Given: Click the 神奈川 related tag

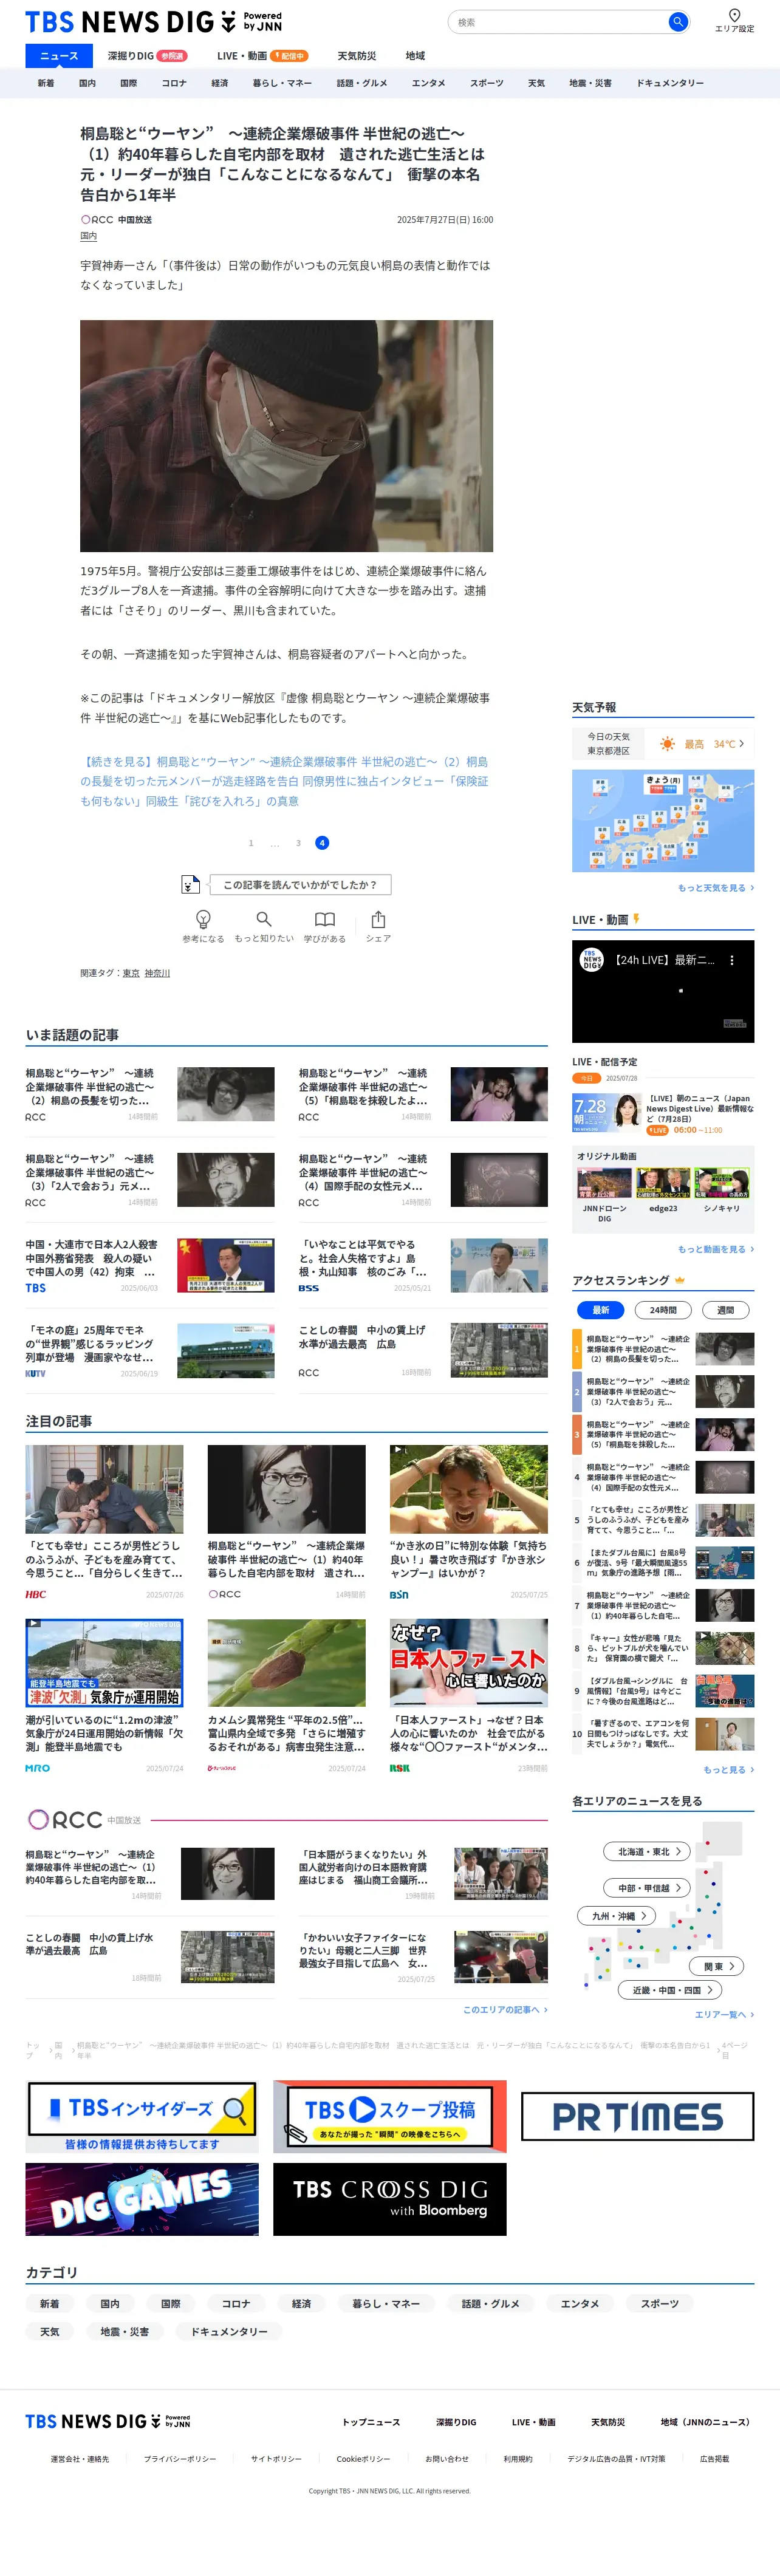Looking at the screenshot, I should point(157,973).
